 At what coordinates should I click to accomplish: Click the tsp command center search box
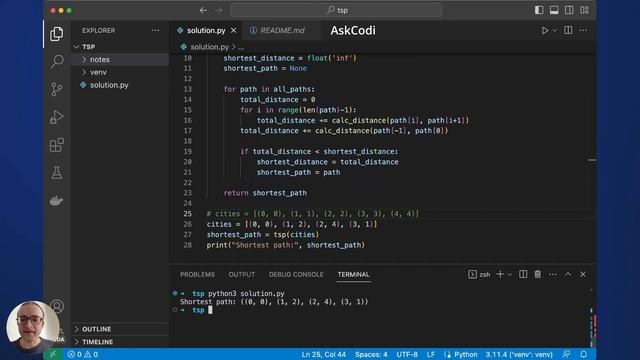[336, 10]
